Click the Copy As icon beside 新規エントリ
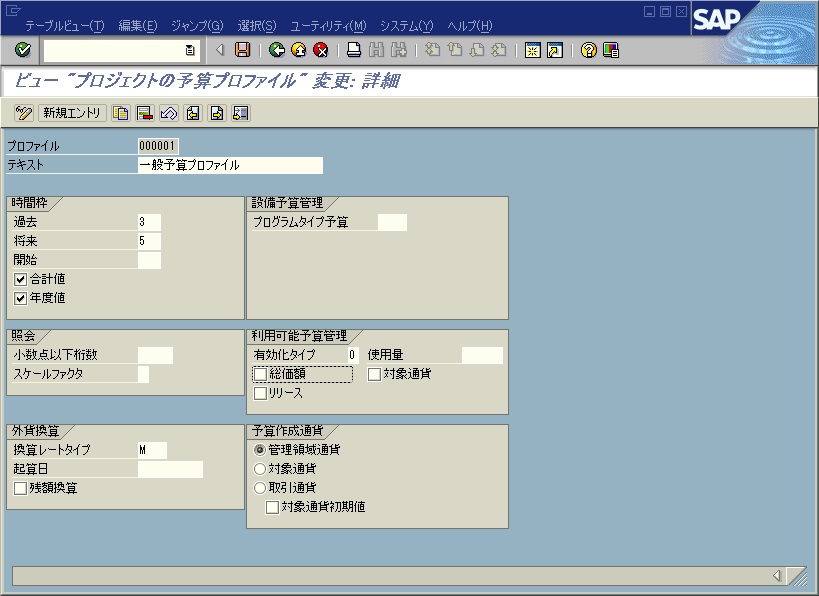Image resolution: width=819 pixels, height=596 pixels. [x=121, y=112]
